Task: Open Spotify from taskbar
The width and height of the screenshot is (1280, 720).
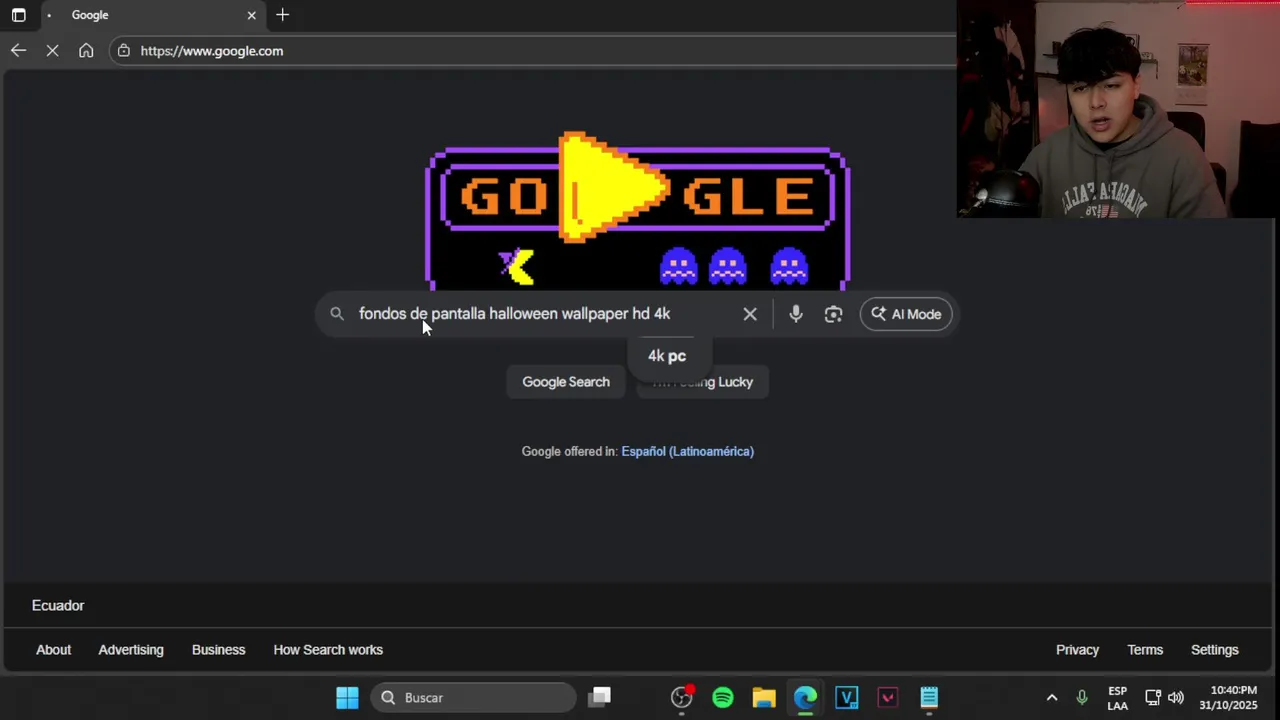Action: click(x=723, y=698)
